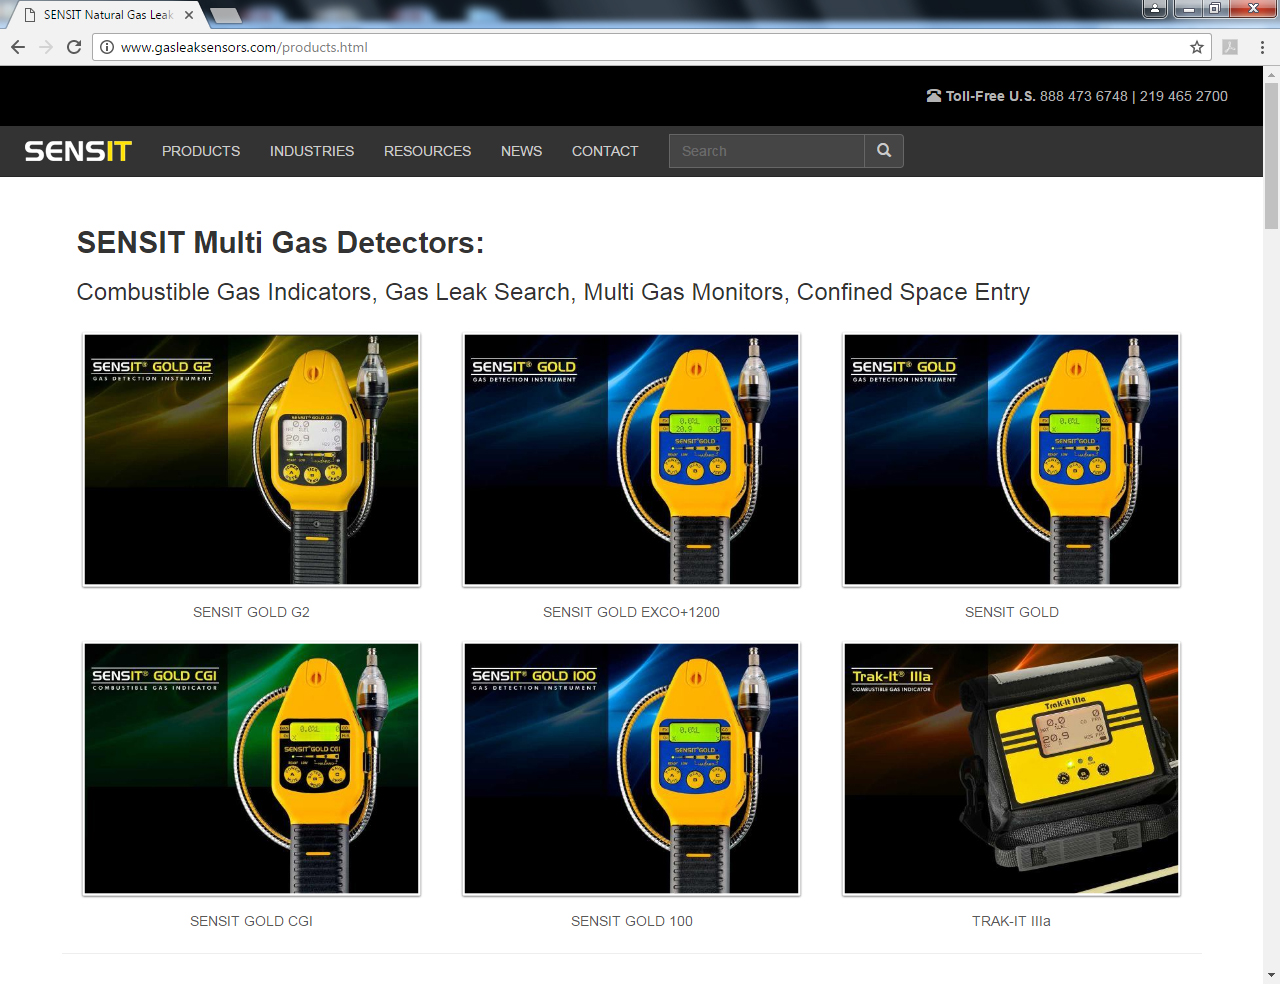
Task: Click the Combustible Gas Indicators subheading
Action: (x=553, y=292)
